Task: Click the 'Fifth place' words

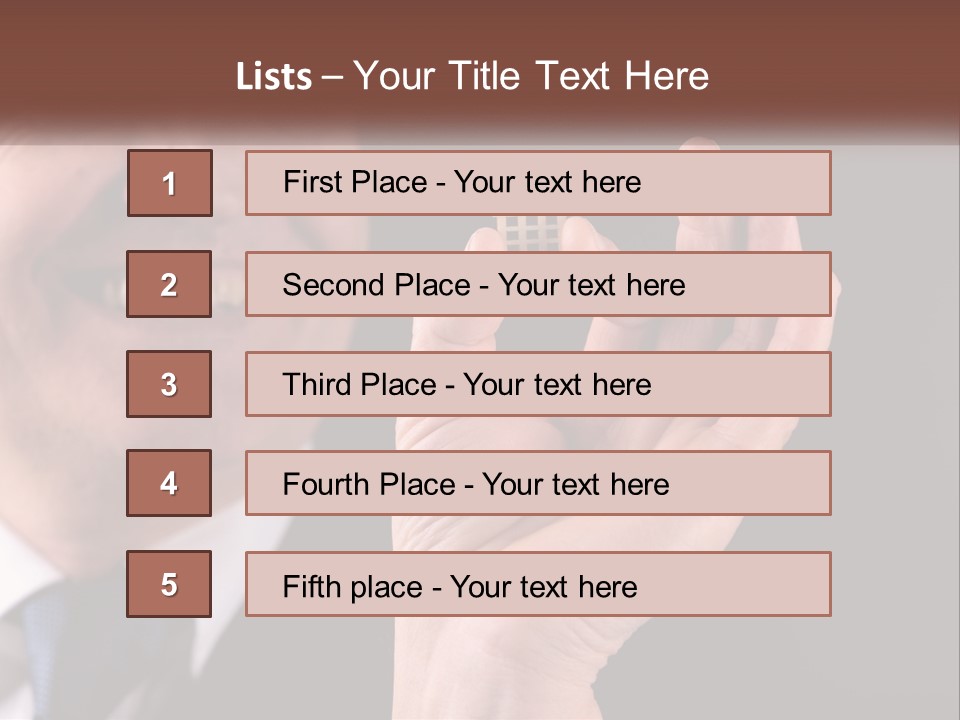Action: coord(352,587)
